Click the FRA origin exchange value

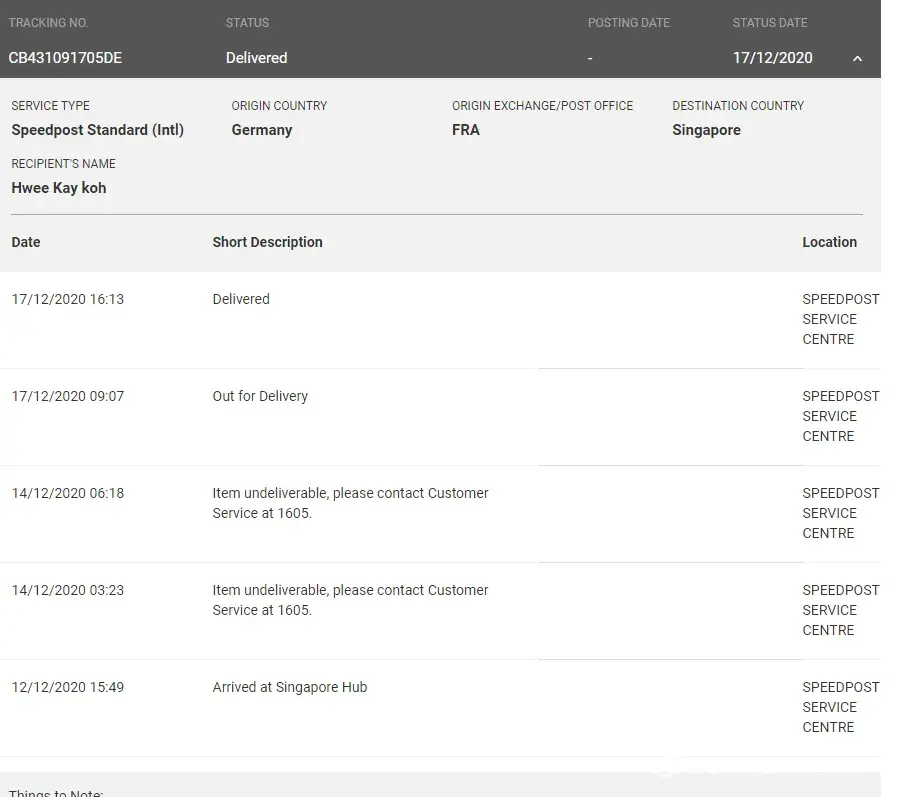[466, 130]
